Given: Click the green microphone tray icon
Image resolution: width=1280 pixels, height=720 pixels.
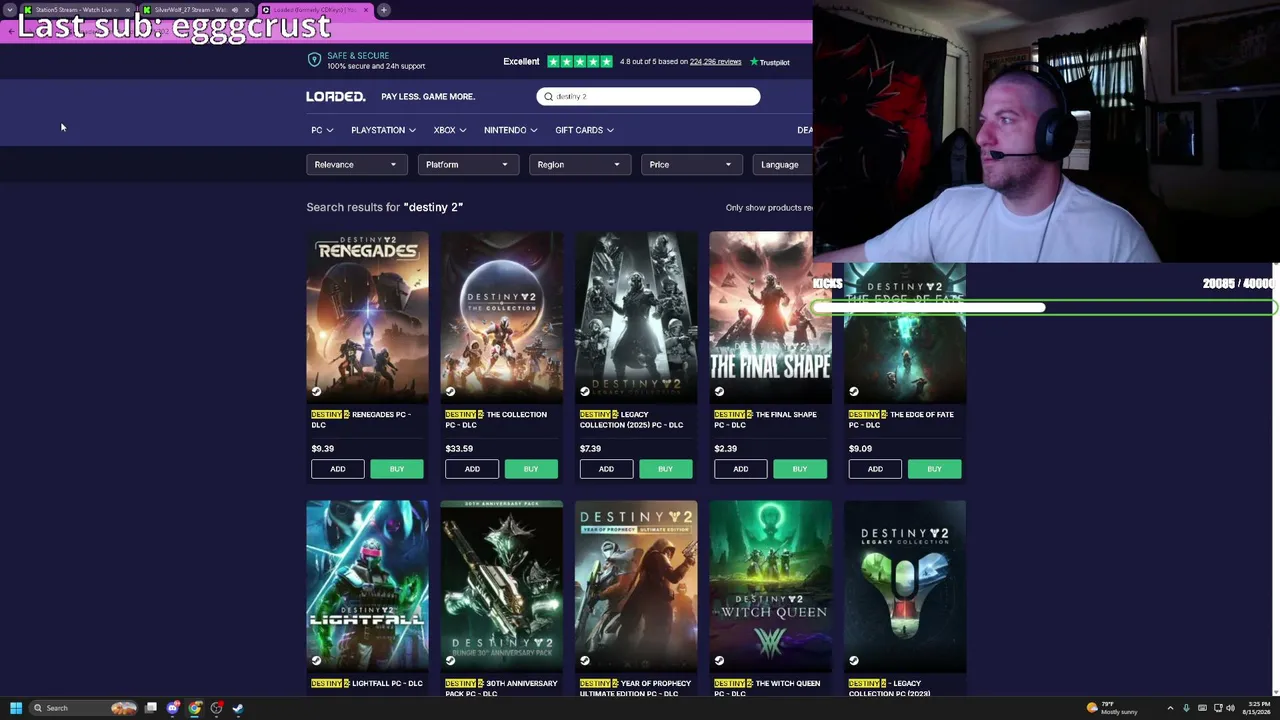Looking at the screenshot, I should [x=1187, y=708].
